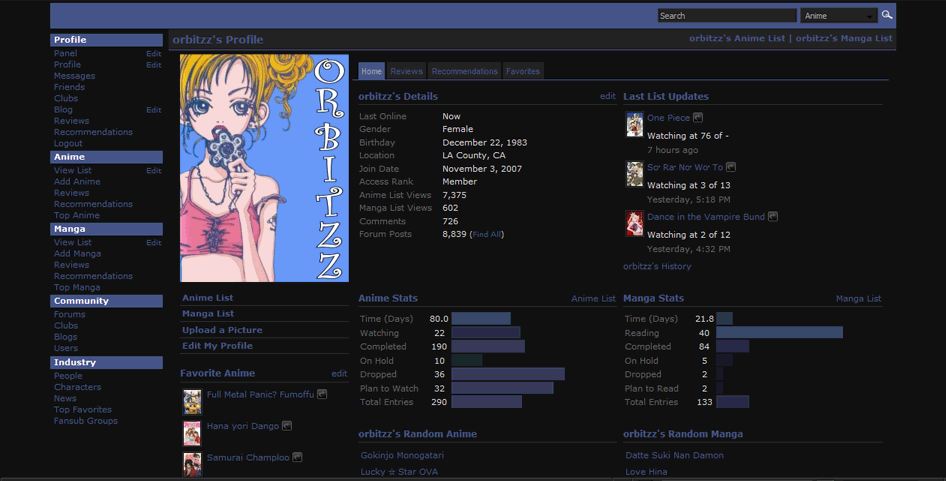
Task: Open the small icon next to One Piece
Action: 698,117
